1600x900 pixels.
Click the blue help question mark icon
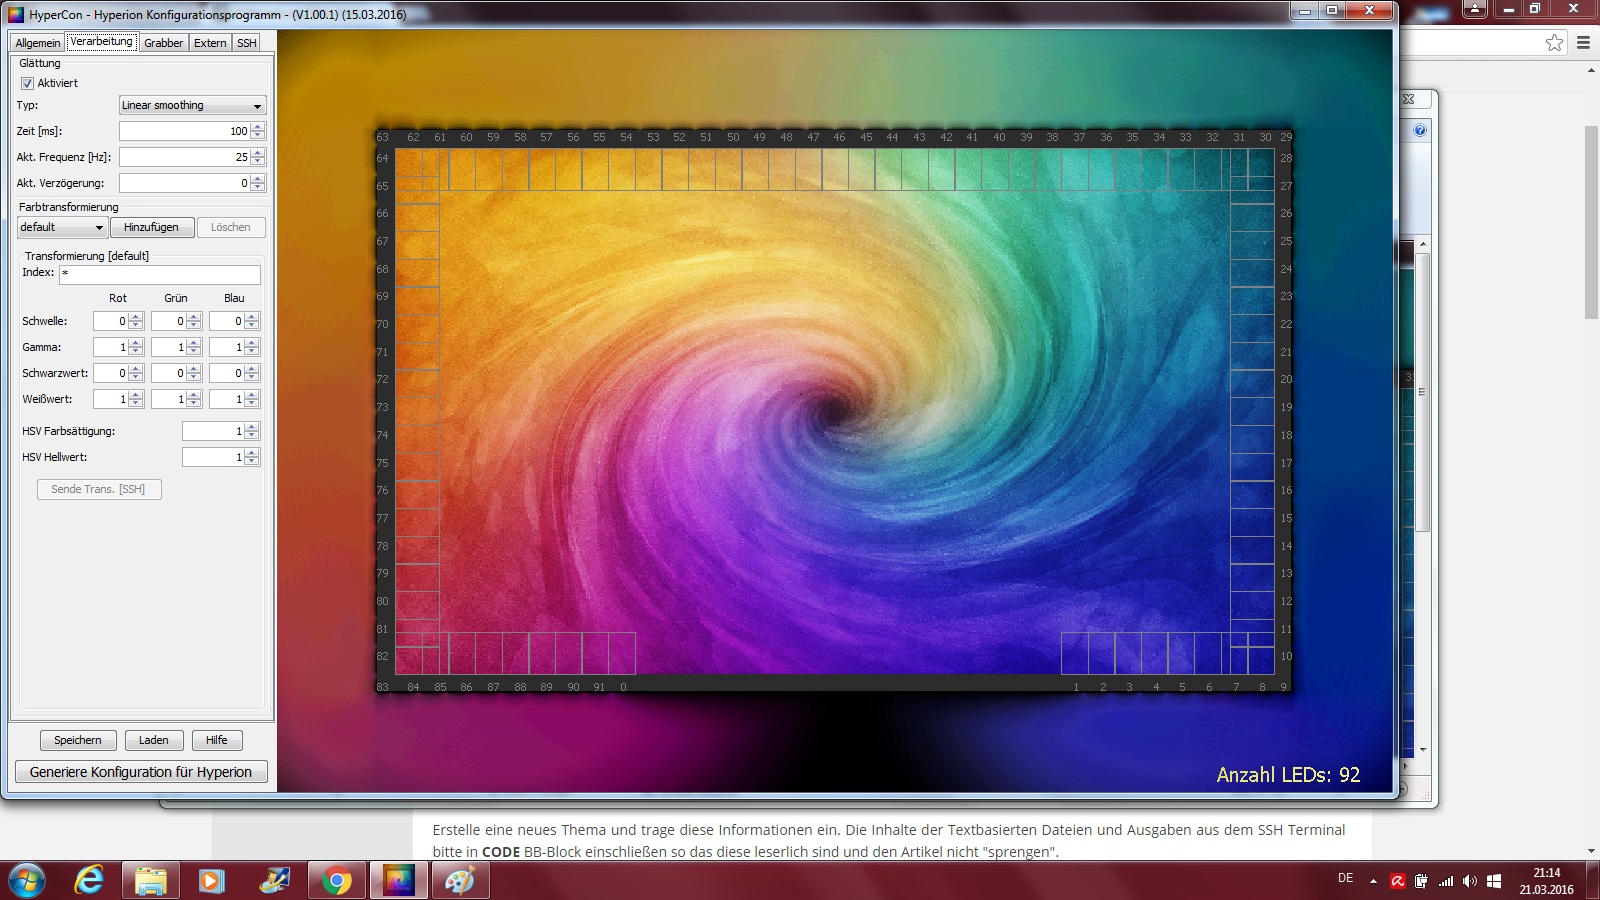1420,131
